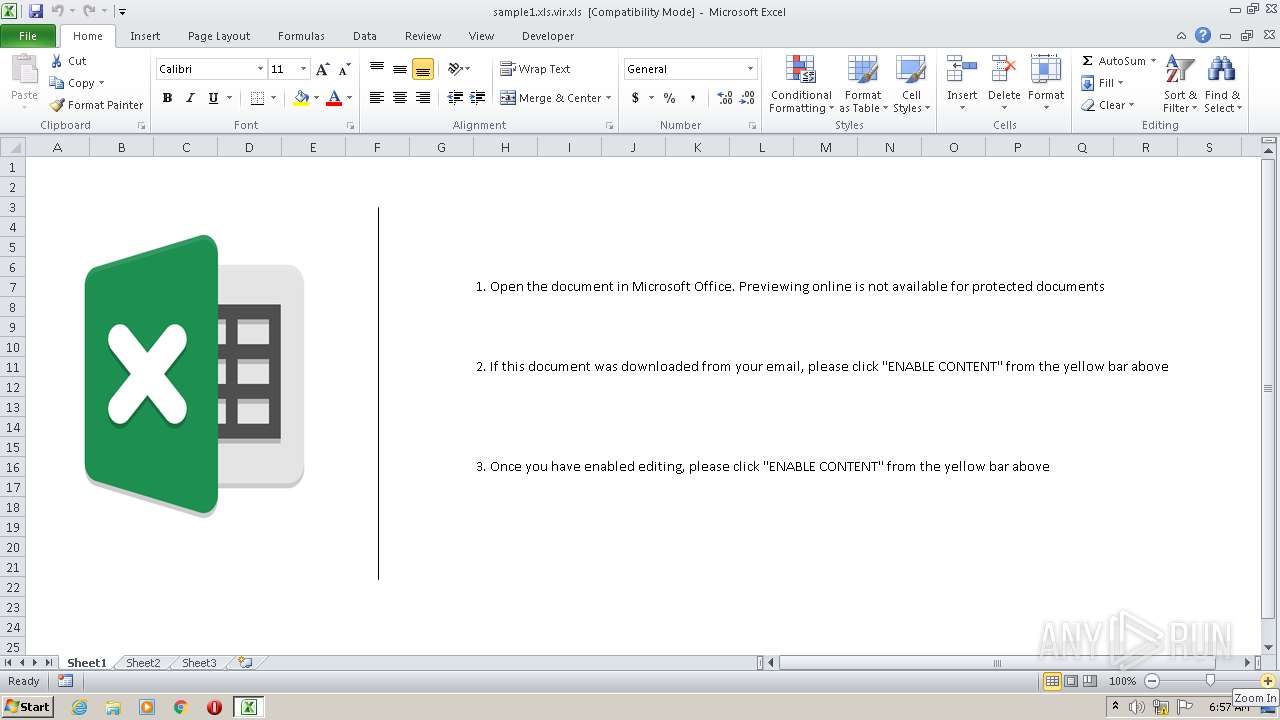Toggle Bold formatting

tap(167, 98)
